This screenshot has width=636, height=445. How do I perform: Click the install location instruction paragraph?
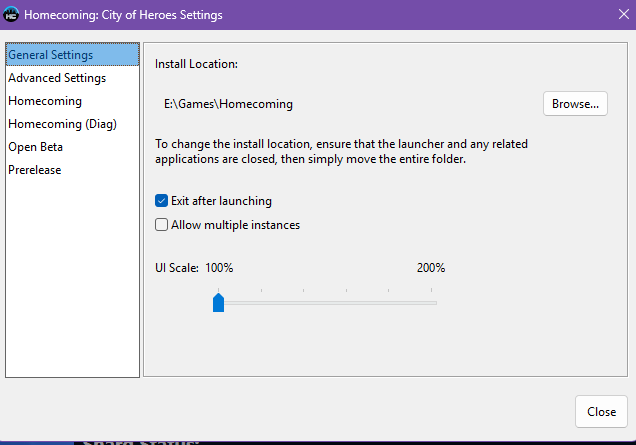coord(341,152)
